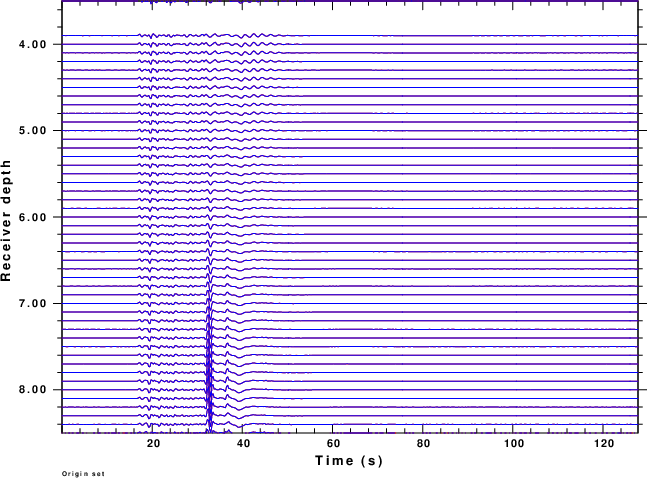The height and width of the screenshot is (478, 647).
Task: Click the depth axis label 4.00
Action: [33, 44]
